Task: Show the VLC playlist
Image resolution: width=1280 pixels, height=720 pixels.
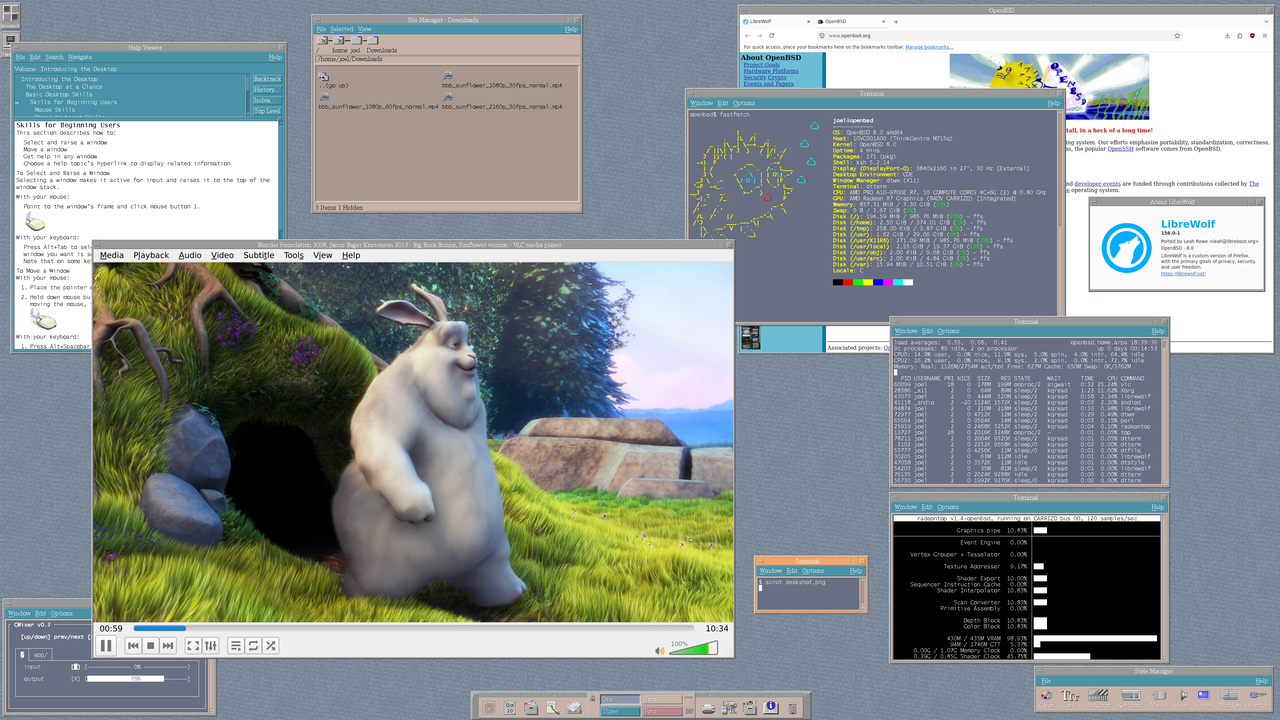Action: 236,646
